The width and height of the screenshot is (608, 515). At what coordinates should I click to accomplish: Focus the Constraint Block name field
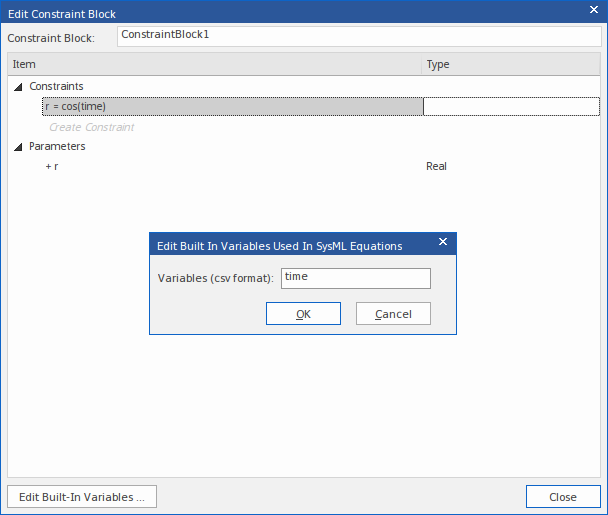pos(358,36)
